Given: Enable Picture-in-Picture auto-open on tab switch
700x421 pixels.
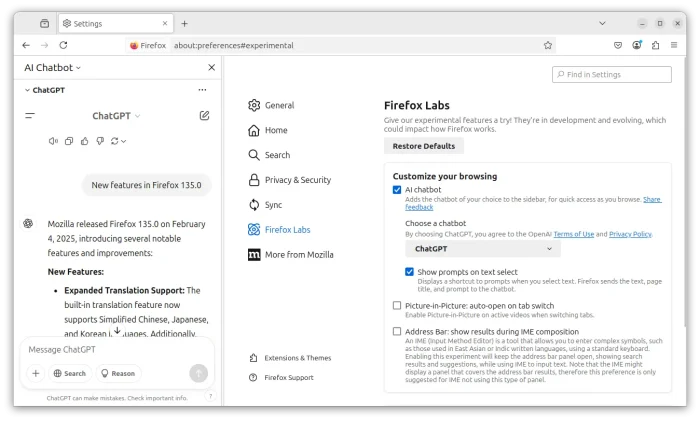Looking at the screenshot, I should 397,305.
